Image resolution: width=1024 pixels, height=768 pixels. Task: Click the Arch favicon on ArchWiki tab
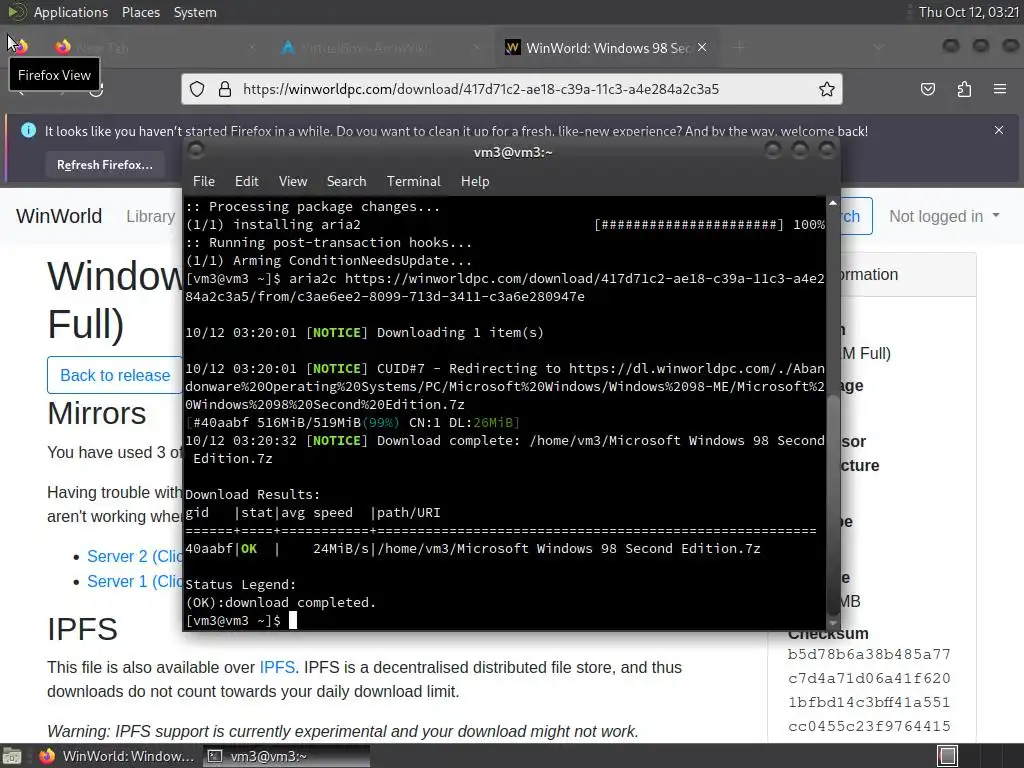[x=287, y=47]
